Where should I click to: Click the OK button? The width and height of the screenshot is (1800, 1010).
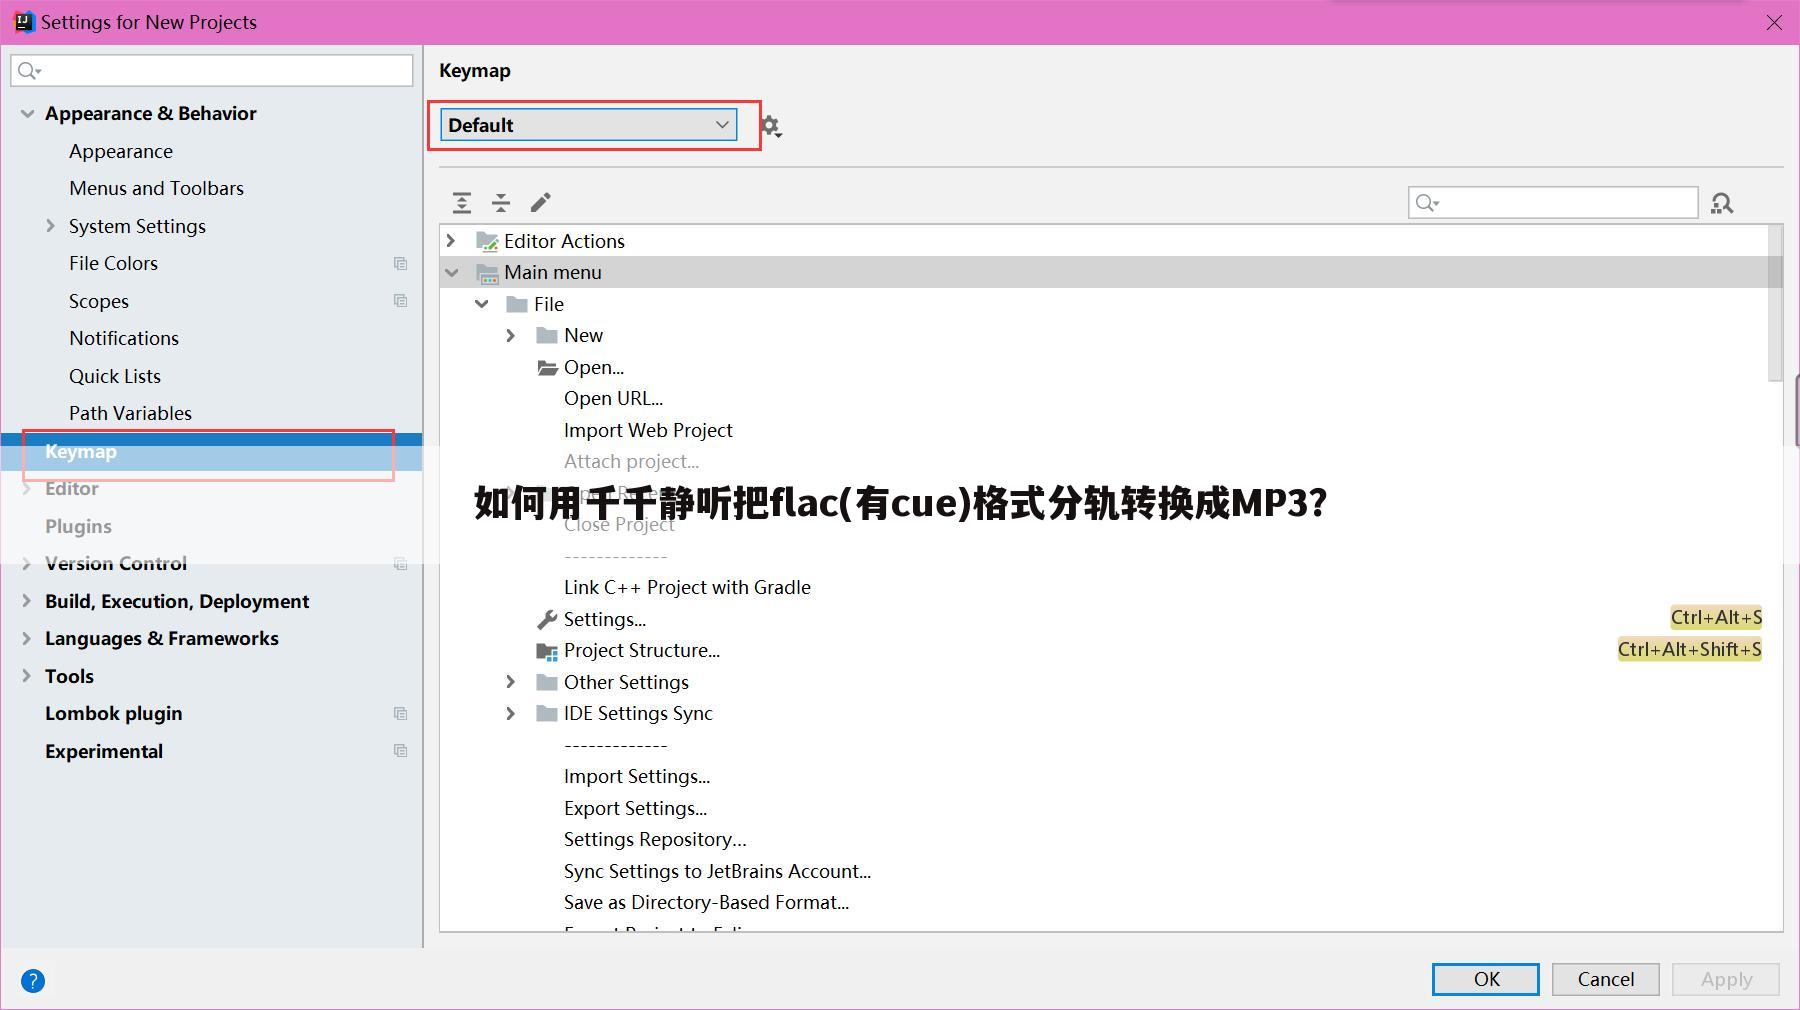click(1486, 979)
